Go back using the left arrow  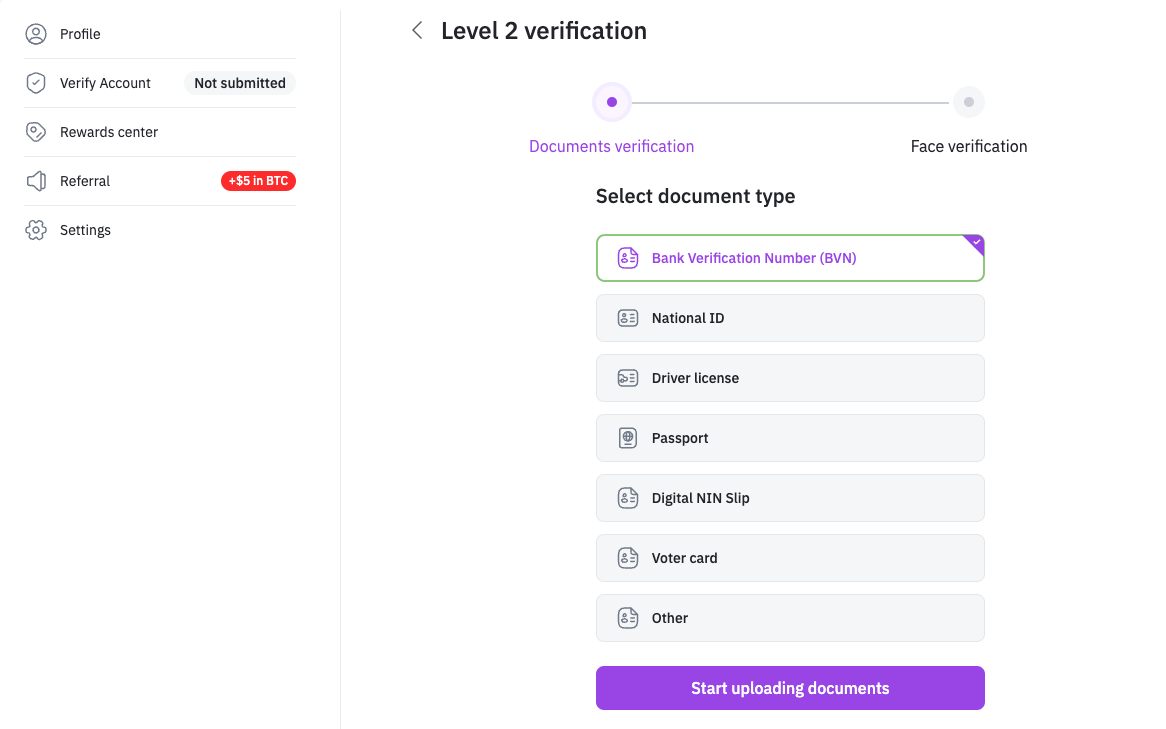point(417,31)
